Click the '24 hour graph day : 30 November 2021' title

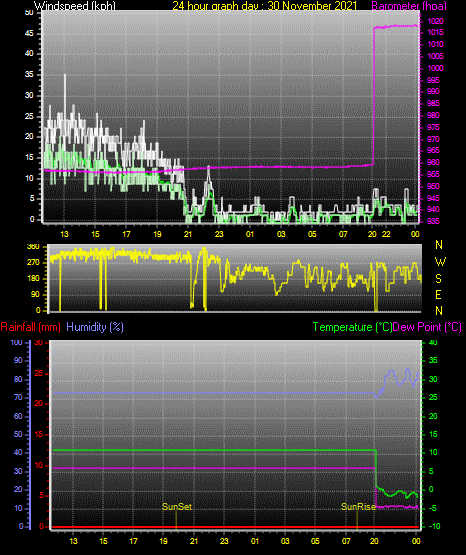coord(265,6)
